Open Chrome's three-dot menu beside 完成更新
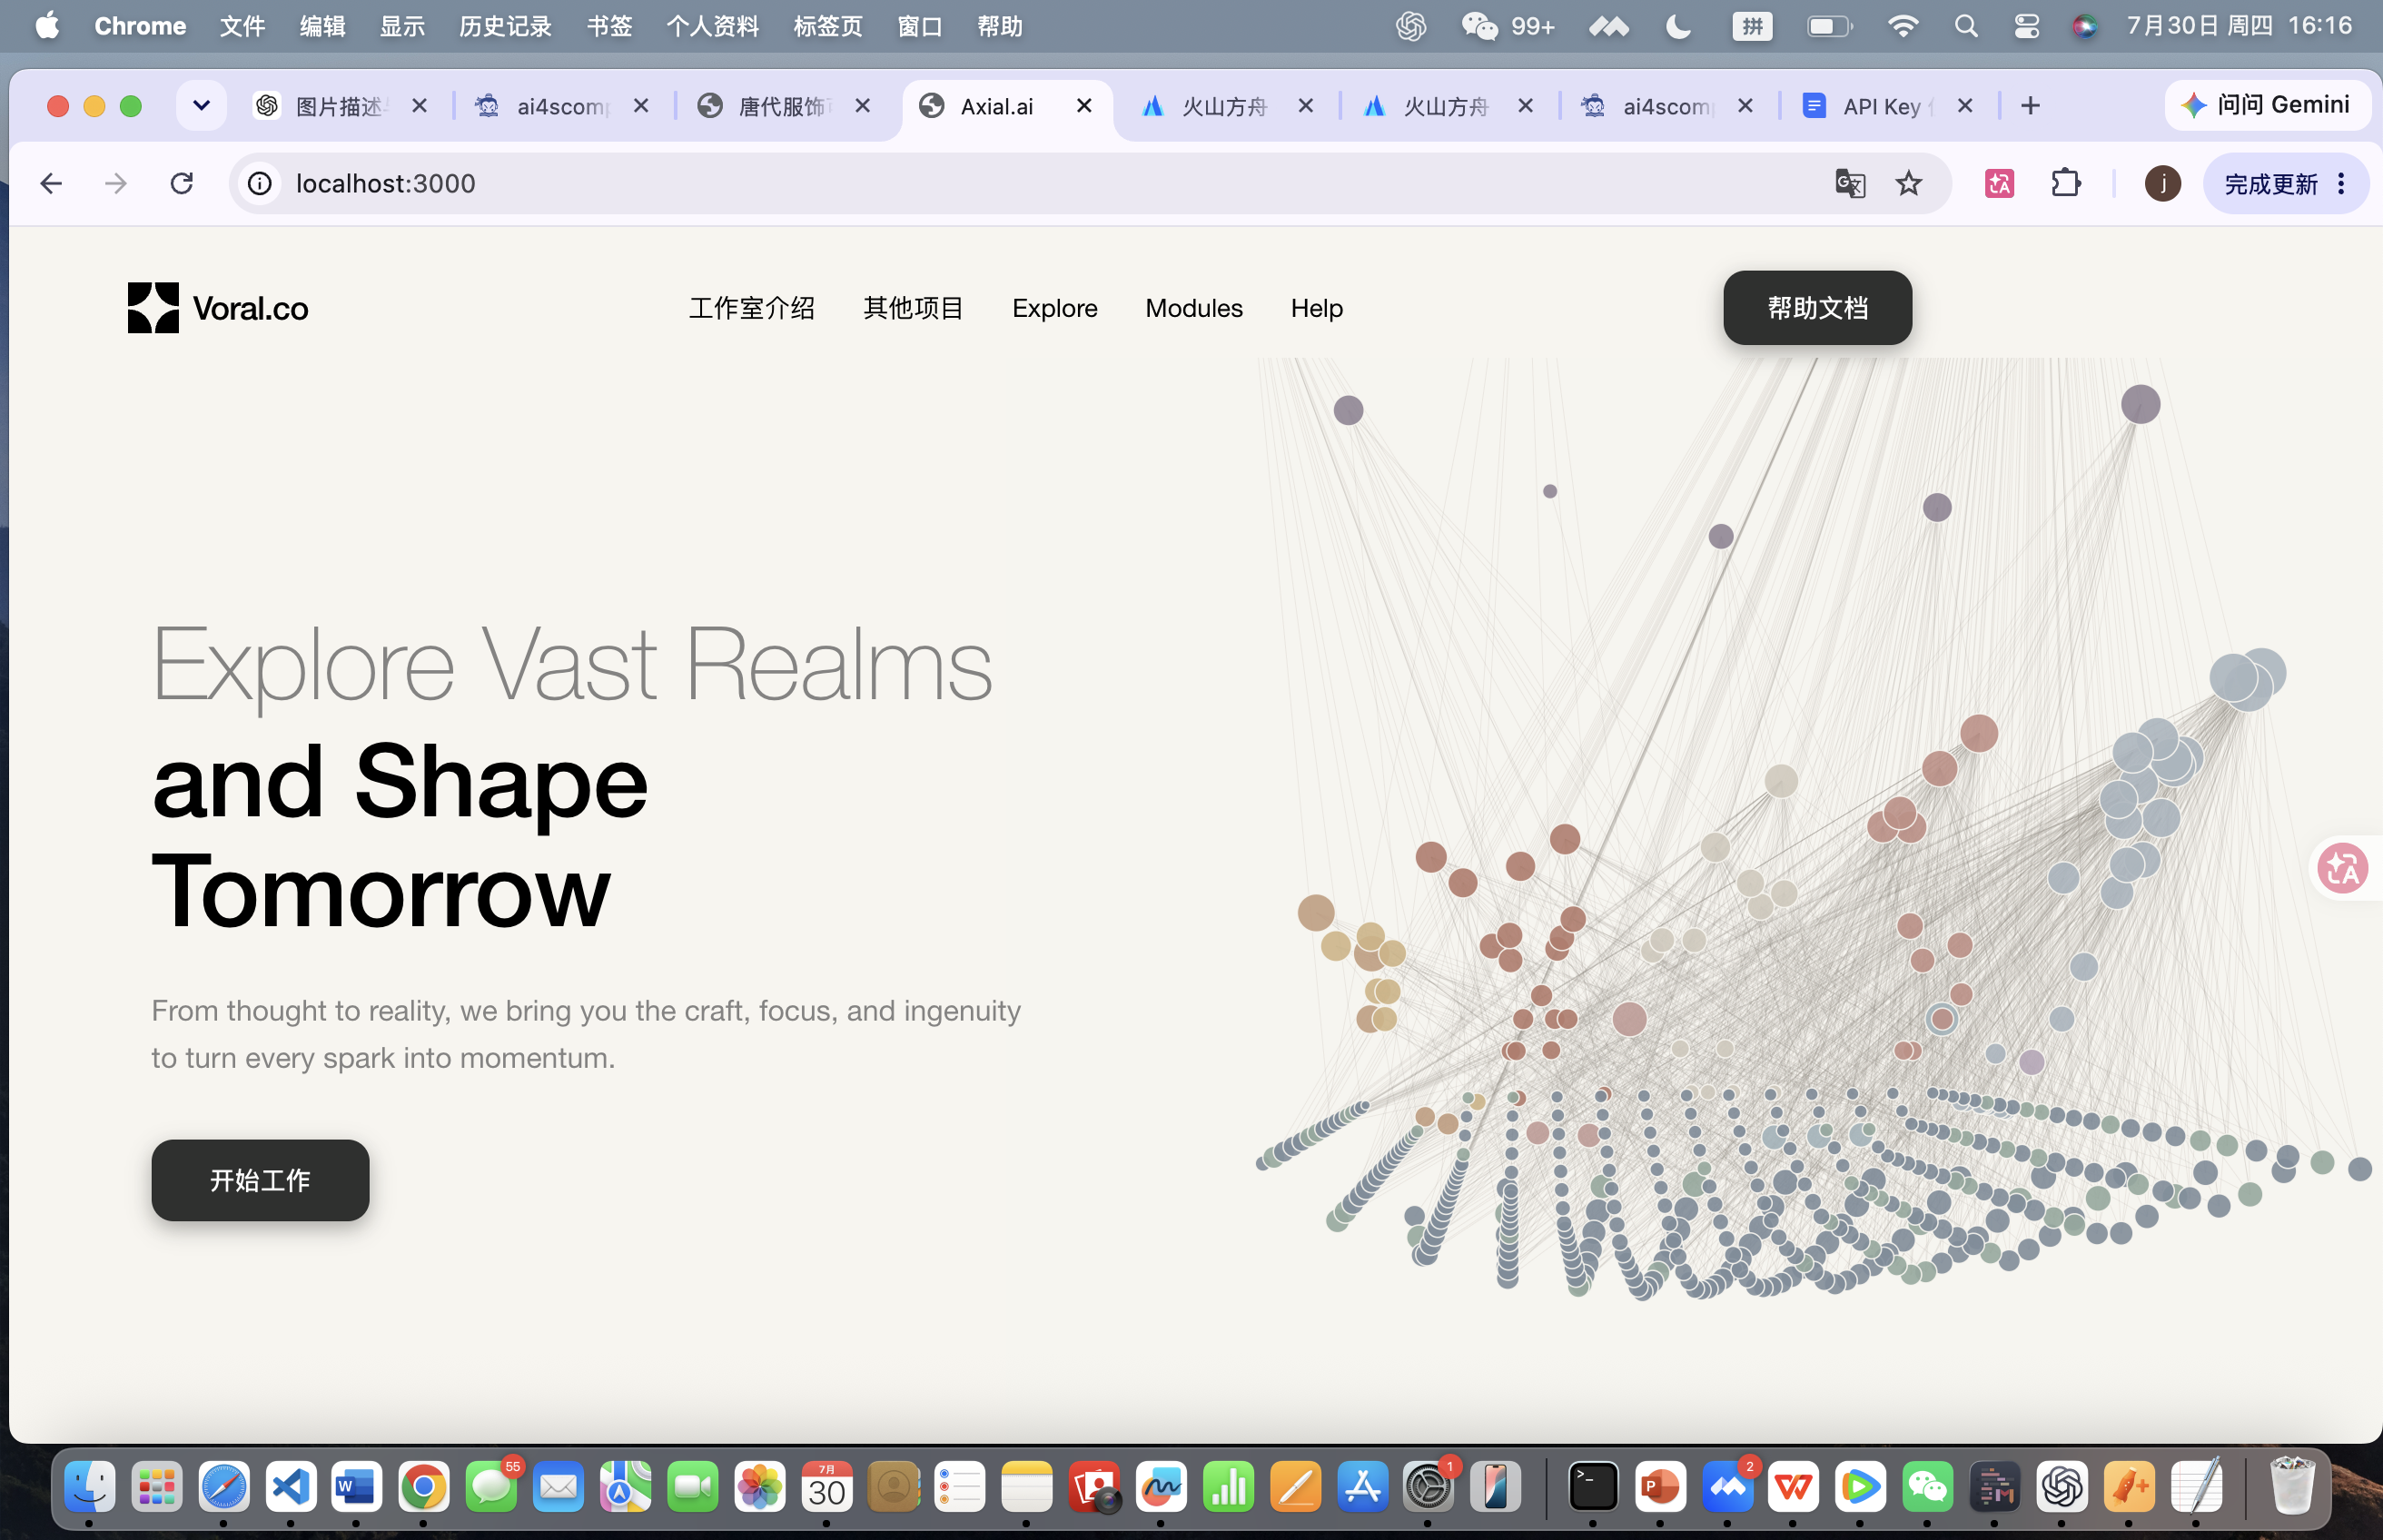Screen dimensions: 2383x1540 tap(2341, 183)
